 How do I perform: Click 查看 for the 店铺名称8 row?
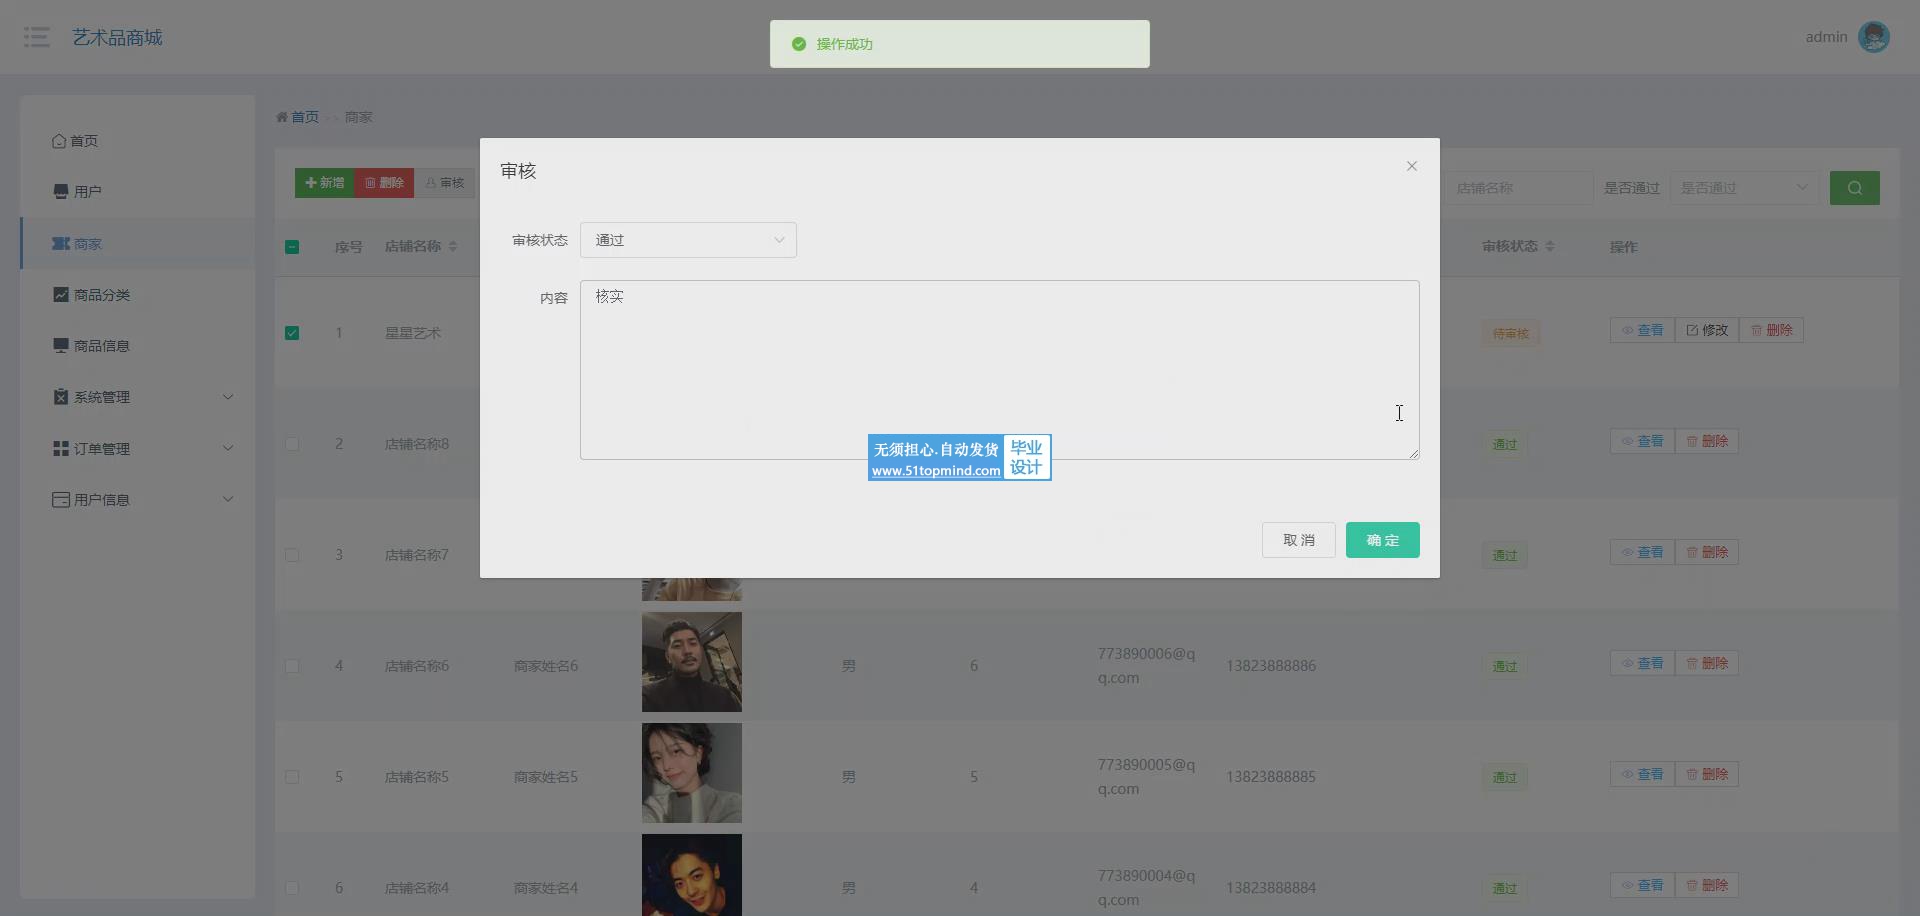click(1642, 441)
